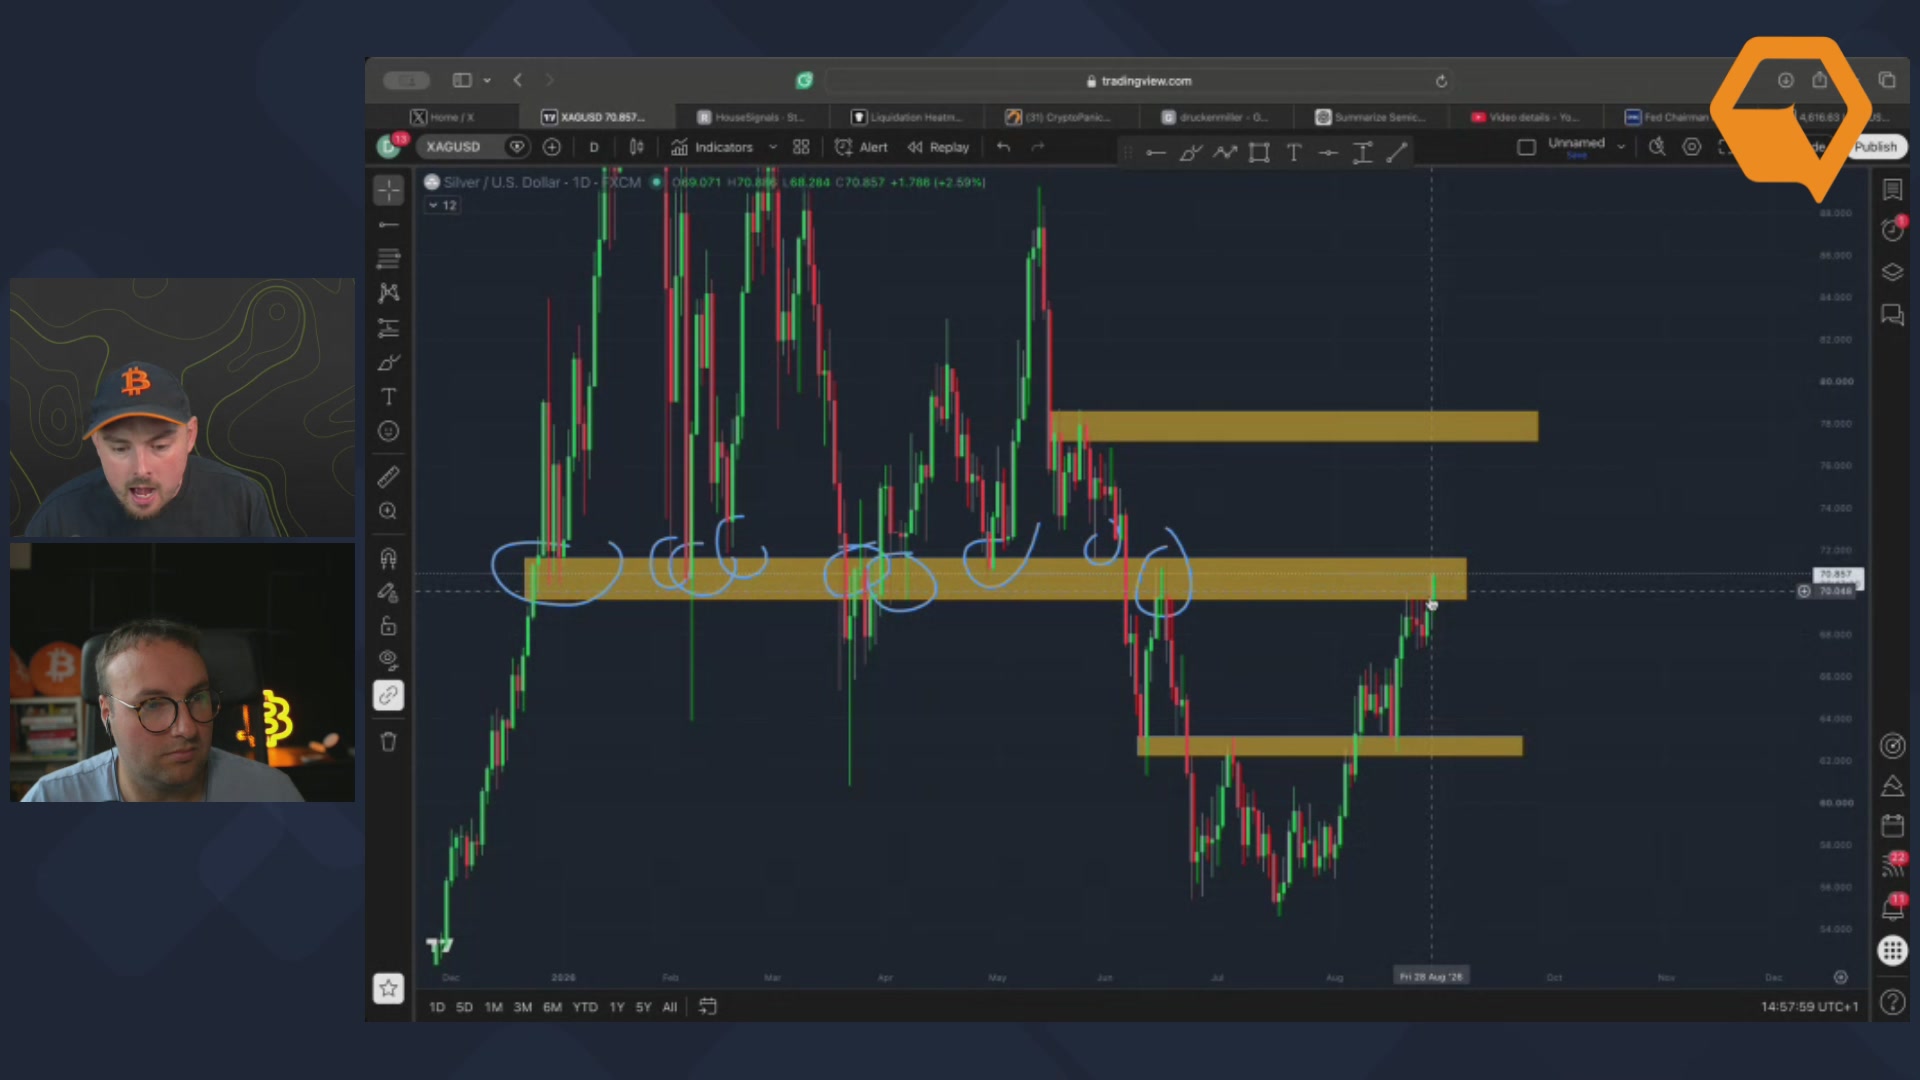Start bar Replay mode
This screenshot has height=1080, width=1920.
[939, 147]
